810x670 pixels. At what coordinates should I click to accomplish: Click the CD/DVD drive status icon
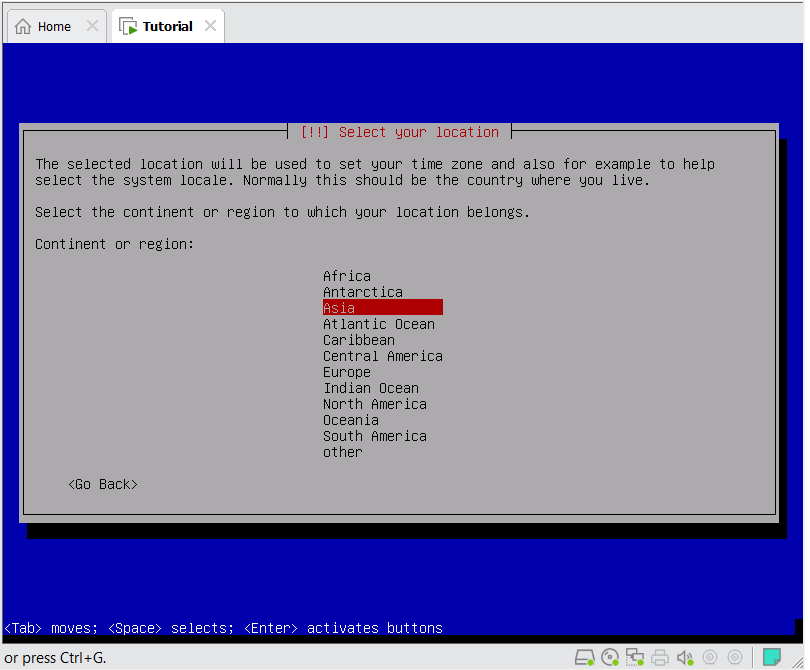point(610,657)
